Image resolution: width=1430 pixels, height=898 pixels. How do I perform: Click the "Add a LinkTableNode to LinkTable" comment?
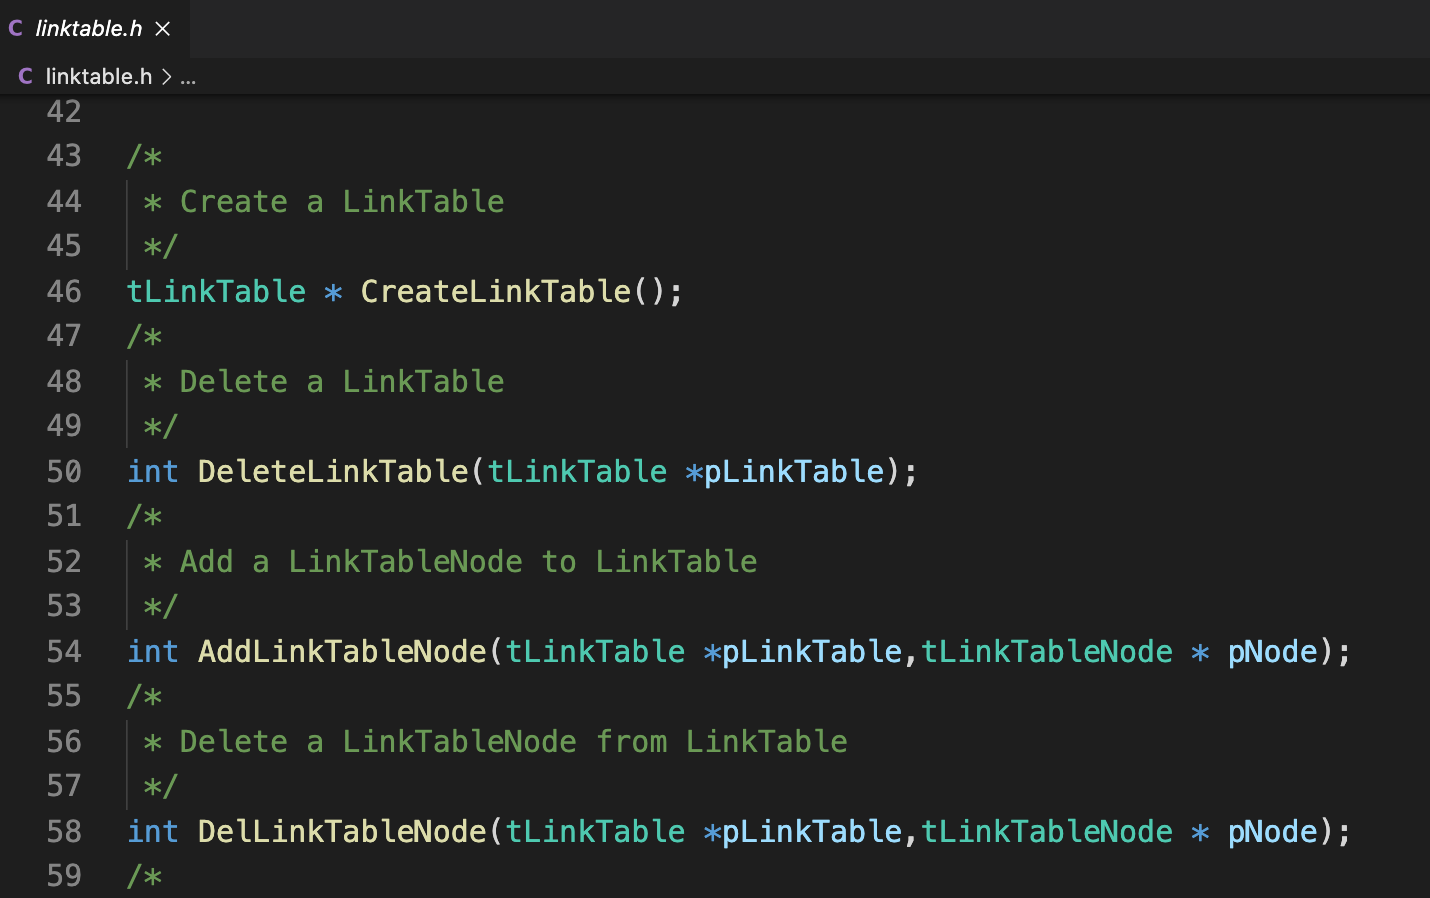point(468,561)
